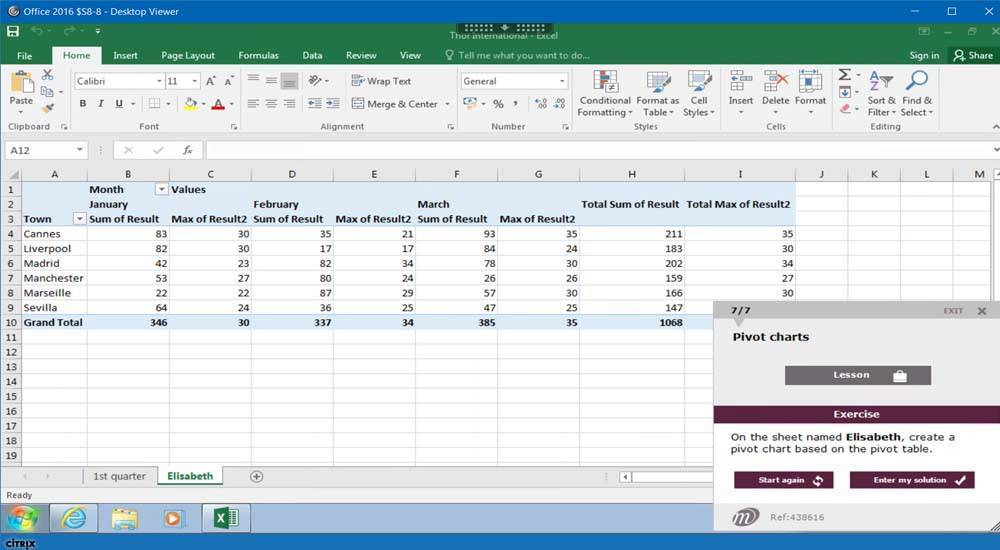Switch to the 1st quarter sheet tab
The image size is (1000, 550).
119,476
